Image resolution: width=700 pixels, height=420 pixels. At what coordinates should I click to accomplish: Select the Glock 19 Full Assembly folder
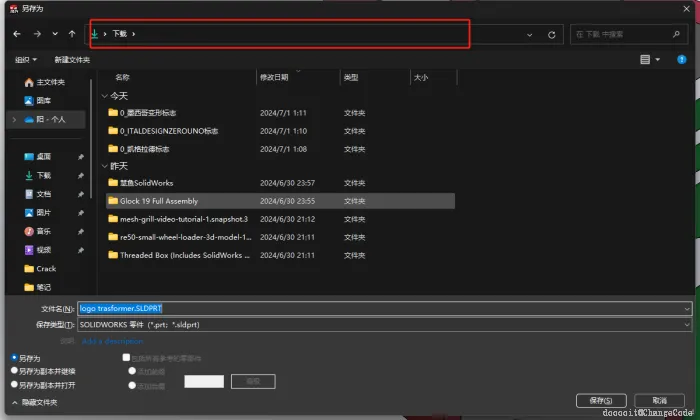tap(280, 201)
